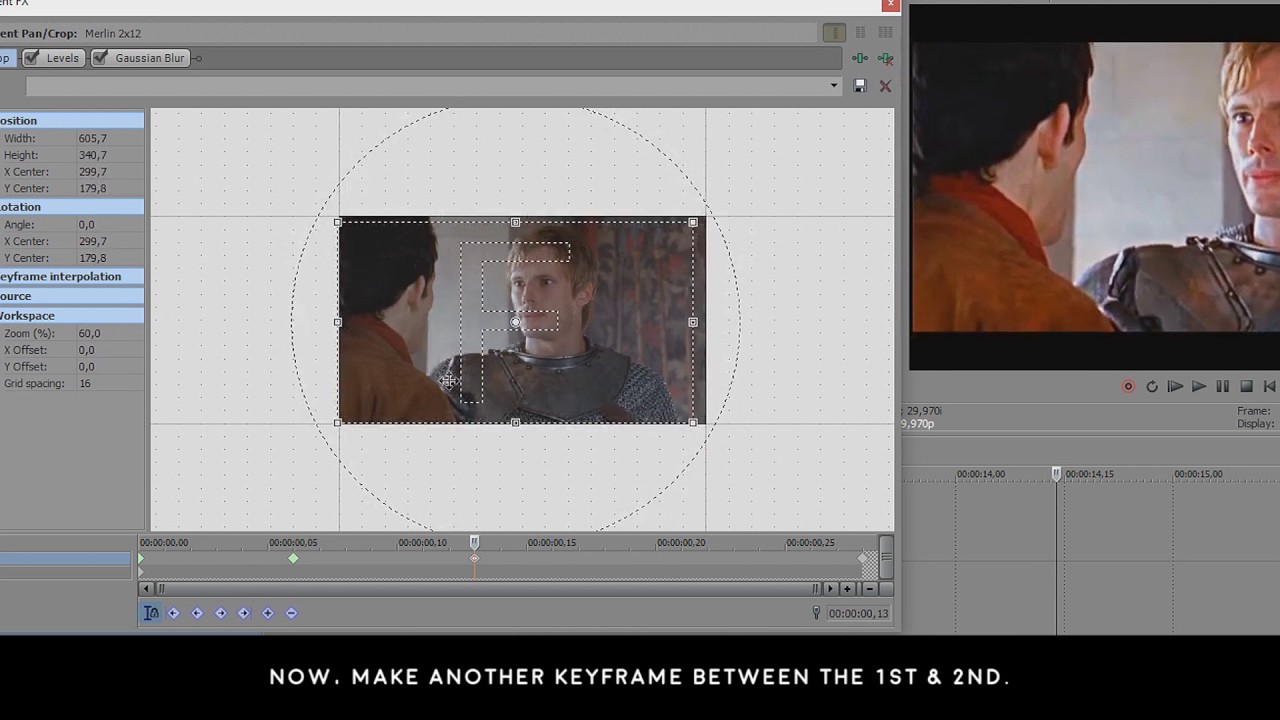Remove selected plug-in from chain

885,59
